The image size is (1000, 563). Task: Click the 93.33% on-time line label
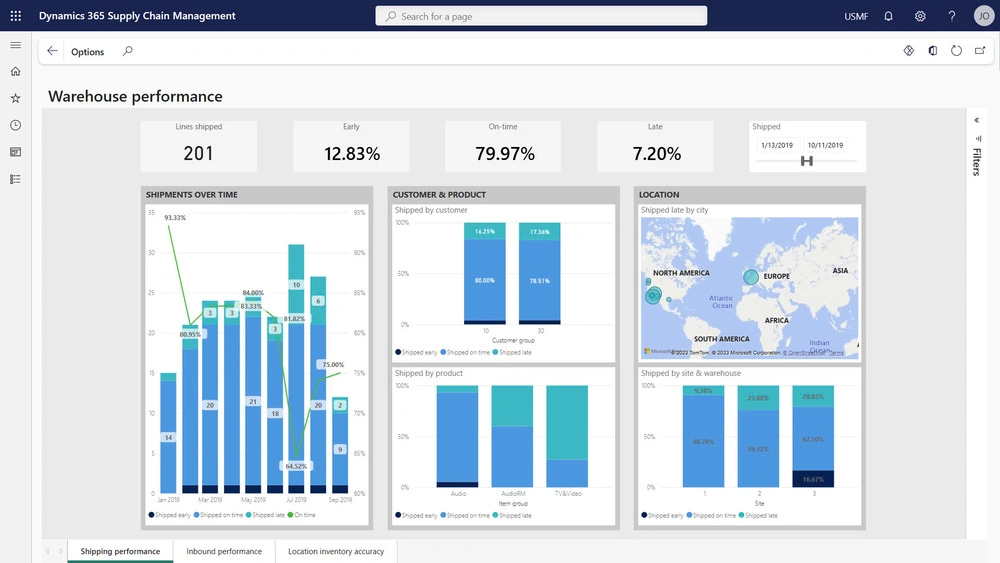pos(175,217)
